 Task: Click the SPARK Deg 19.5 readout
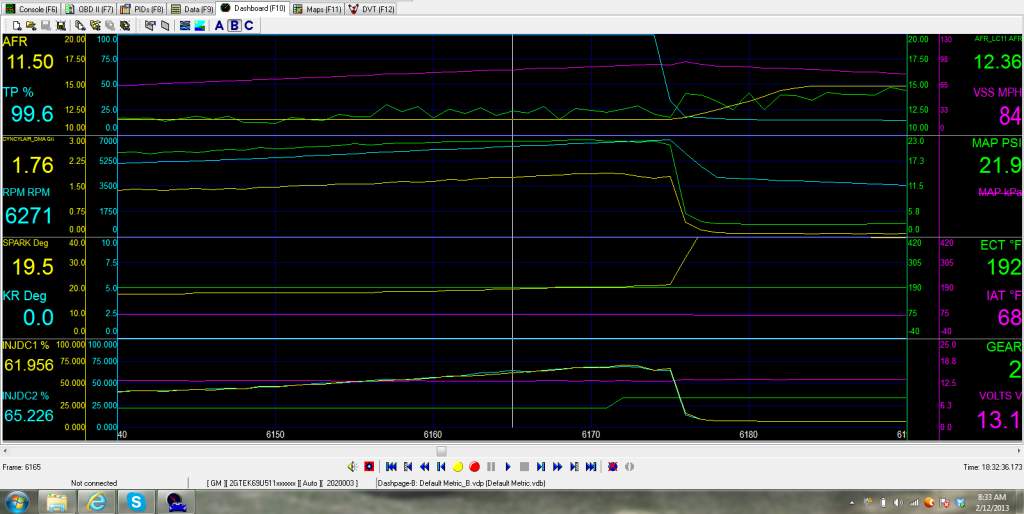(34, 266)
